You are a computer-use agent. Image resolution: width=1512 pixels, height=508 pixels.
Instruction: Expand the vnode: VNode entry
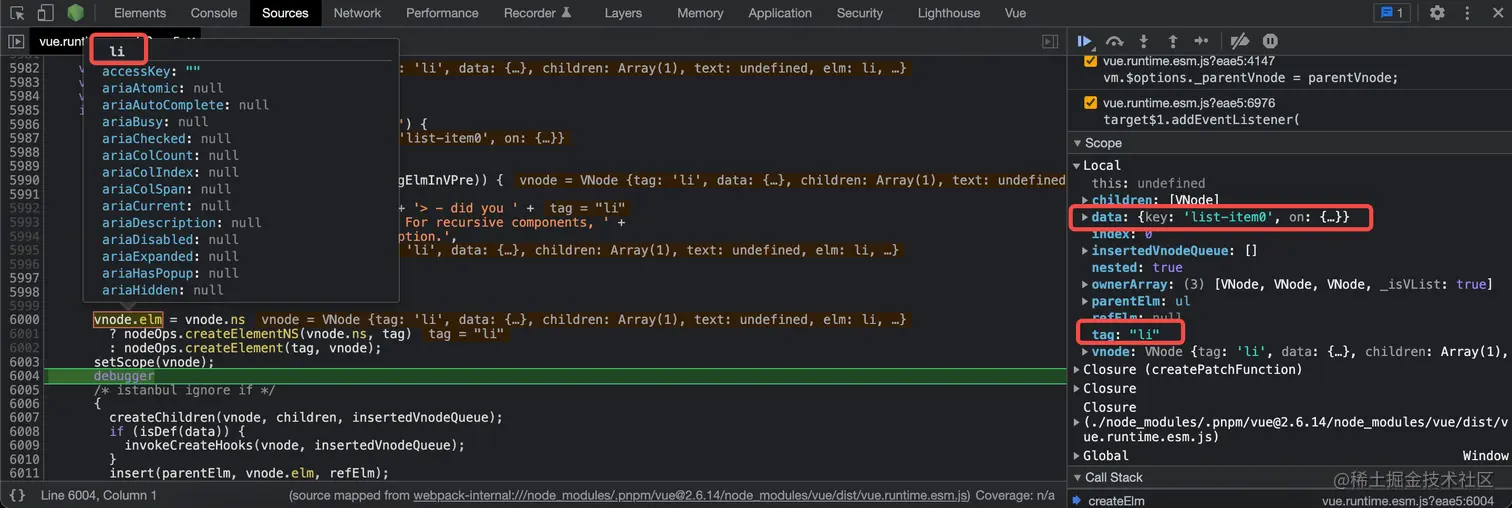pyautogui.click(x=1085, y=352)
